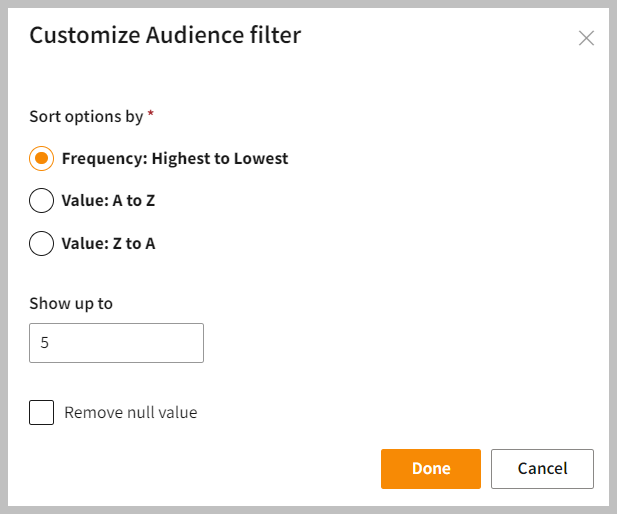This screenshot has width=617, height=514.
Task: Click the 'Value: Z to A' label text
Action: pyautogui.click(x=108, y=243)
